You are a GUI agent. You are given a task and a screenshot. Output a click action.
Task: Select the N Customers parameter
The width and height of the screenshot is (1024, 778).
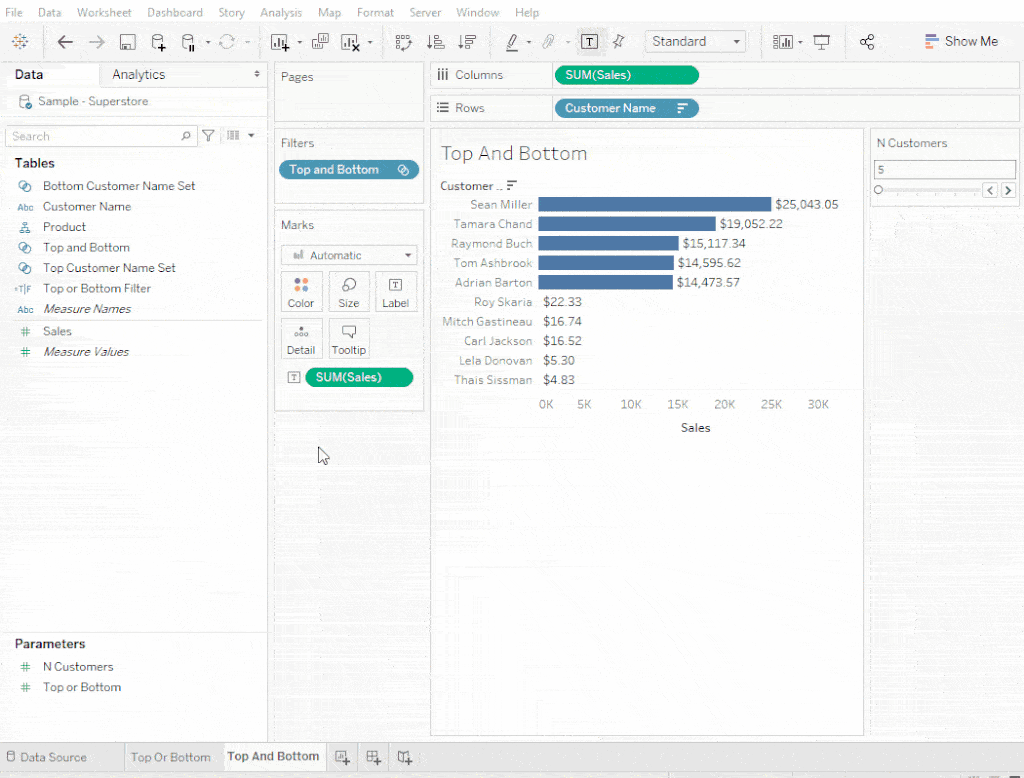click(78, 666)
